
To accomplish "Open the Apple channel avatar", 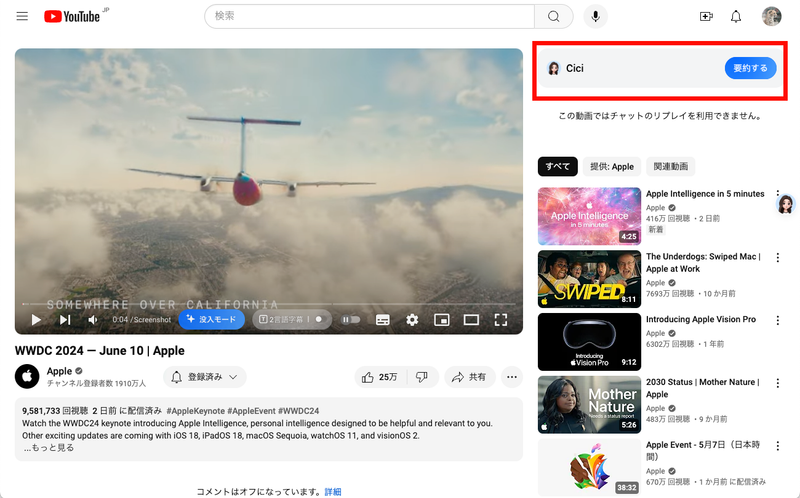I will (x=27, y=377).
